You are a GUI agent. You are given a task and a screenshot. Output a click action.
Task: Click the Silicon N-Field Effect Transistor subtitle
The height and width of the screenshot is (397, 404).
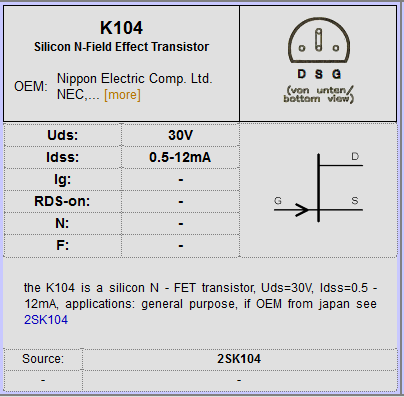[x=121, y=47]
